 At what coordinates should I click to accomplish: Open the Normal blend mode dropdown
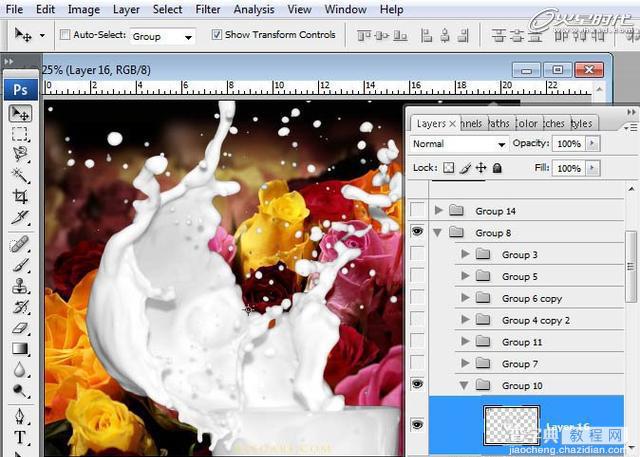460,144
